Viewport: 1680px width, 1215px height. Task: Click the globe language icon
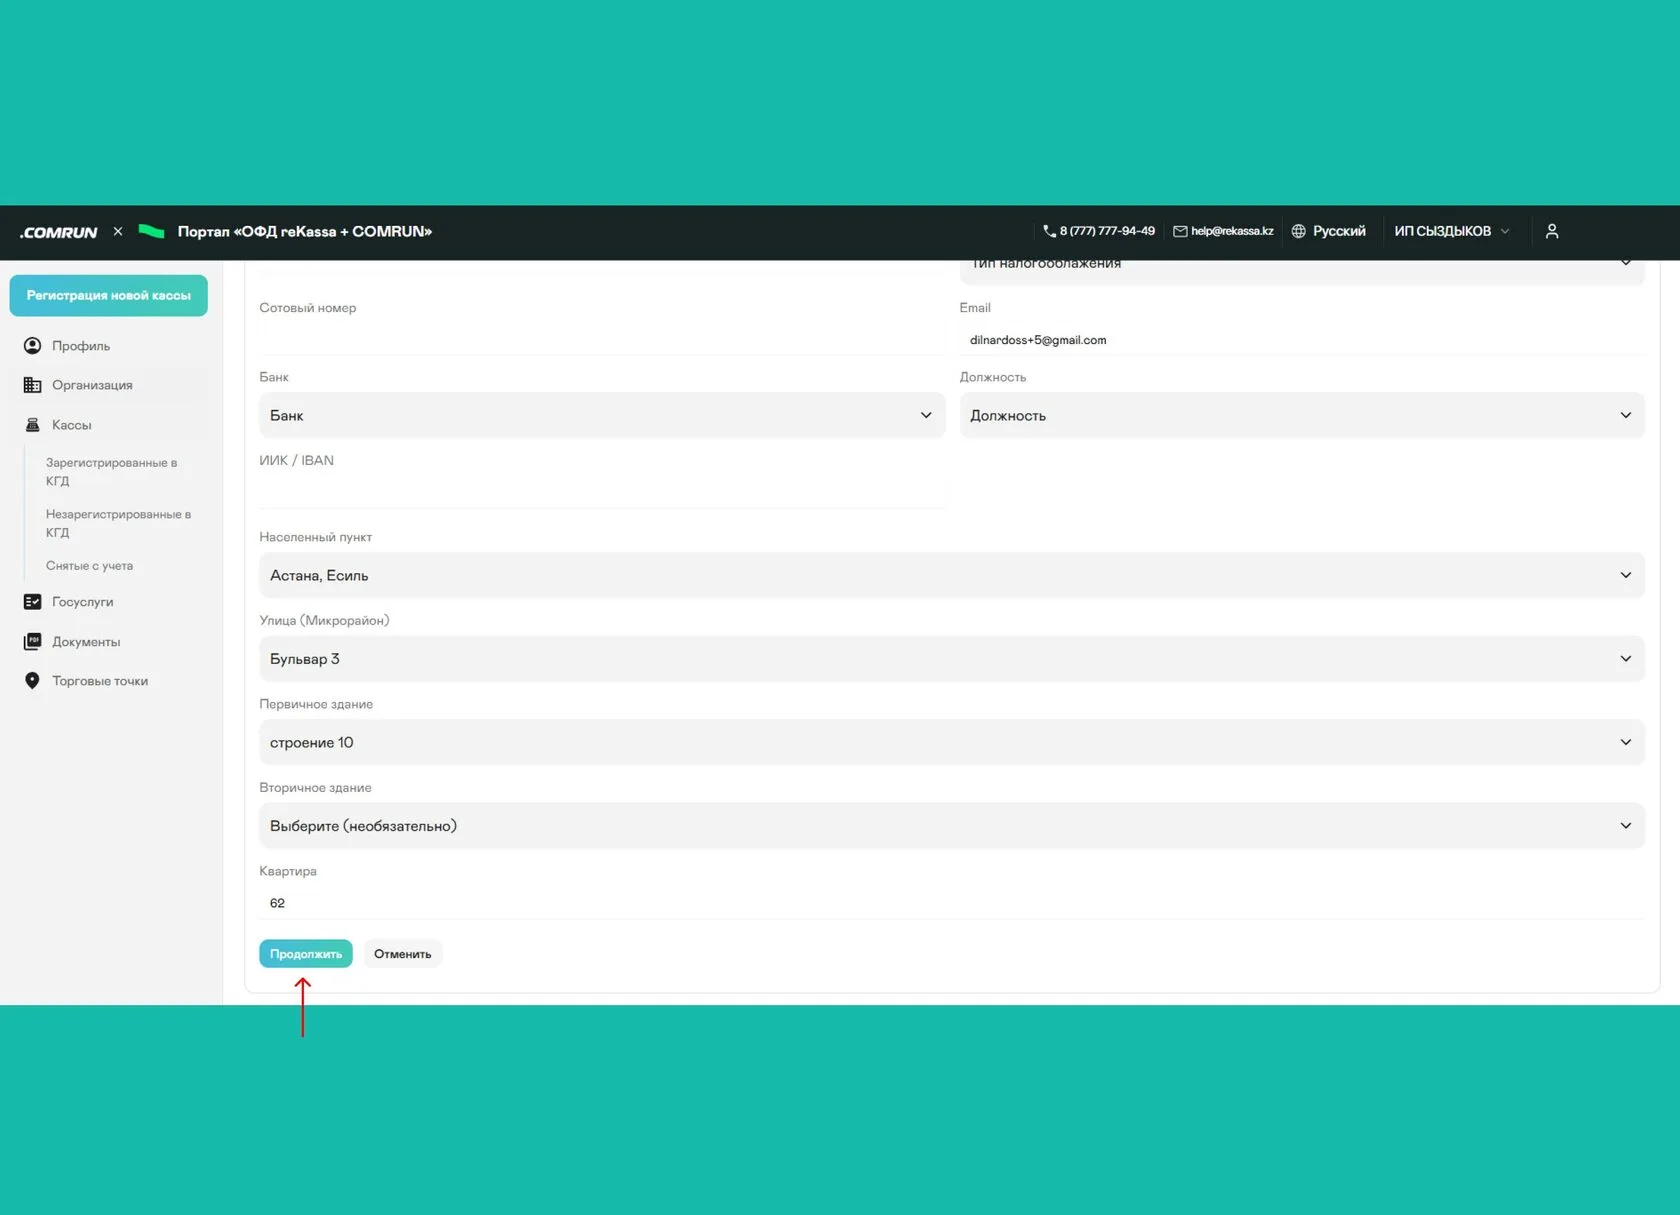[x=1298, y=231]
